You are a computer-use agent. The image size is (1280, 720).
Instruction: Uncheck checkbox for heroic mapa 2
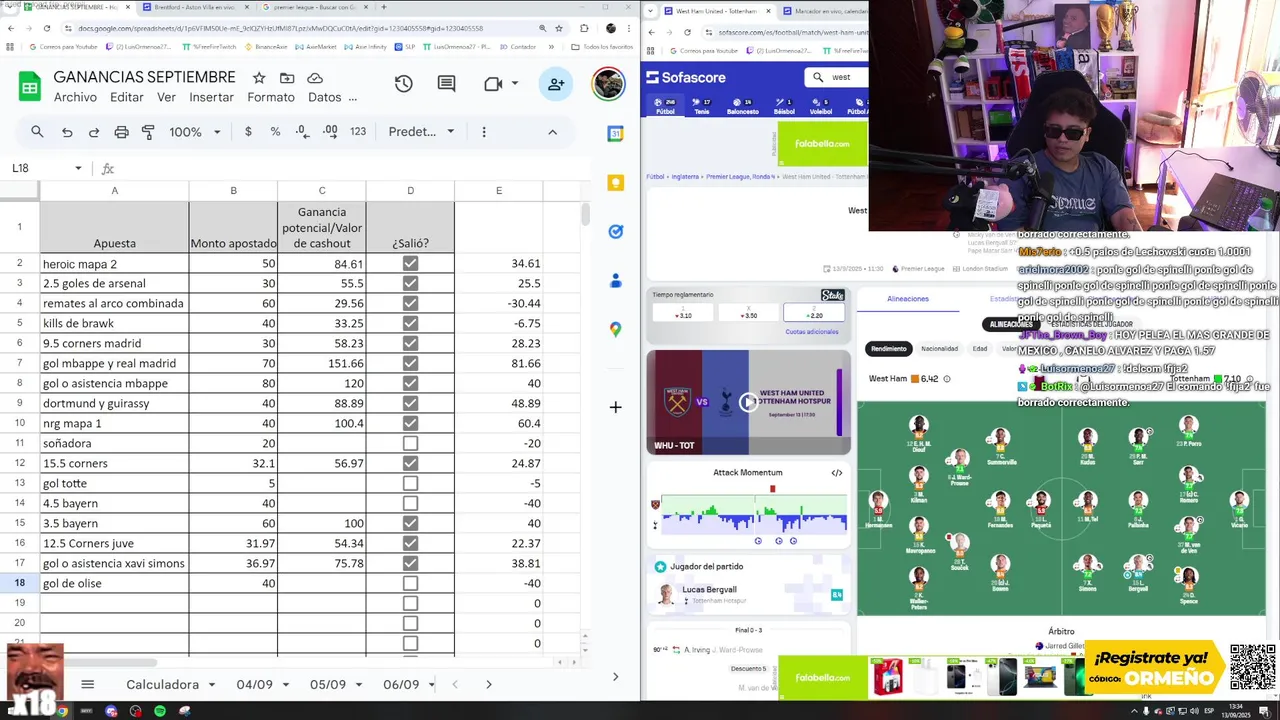(x=410, y=264)
